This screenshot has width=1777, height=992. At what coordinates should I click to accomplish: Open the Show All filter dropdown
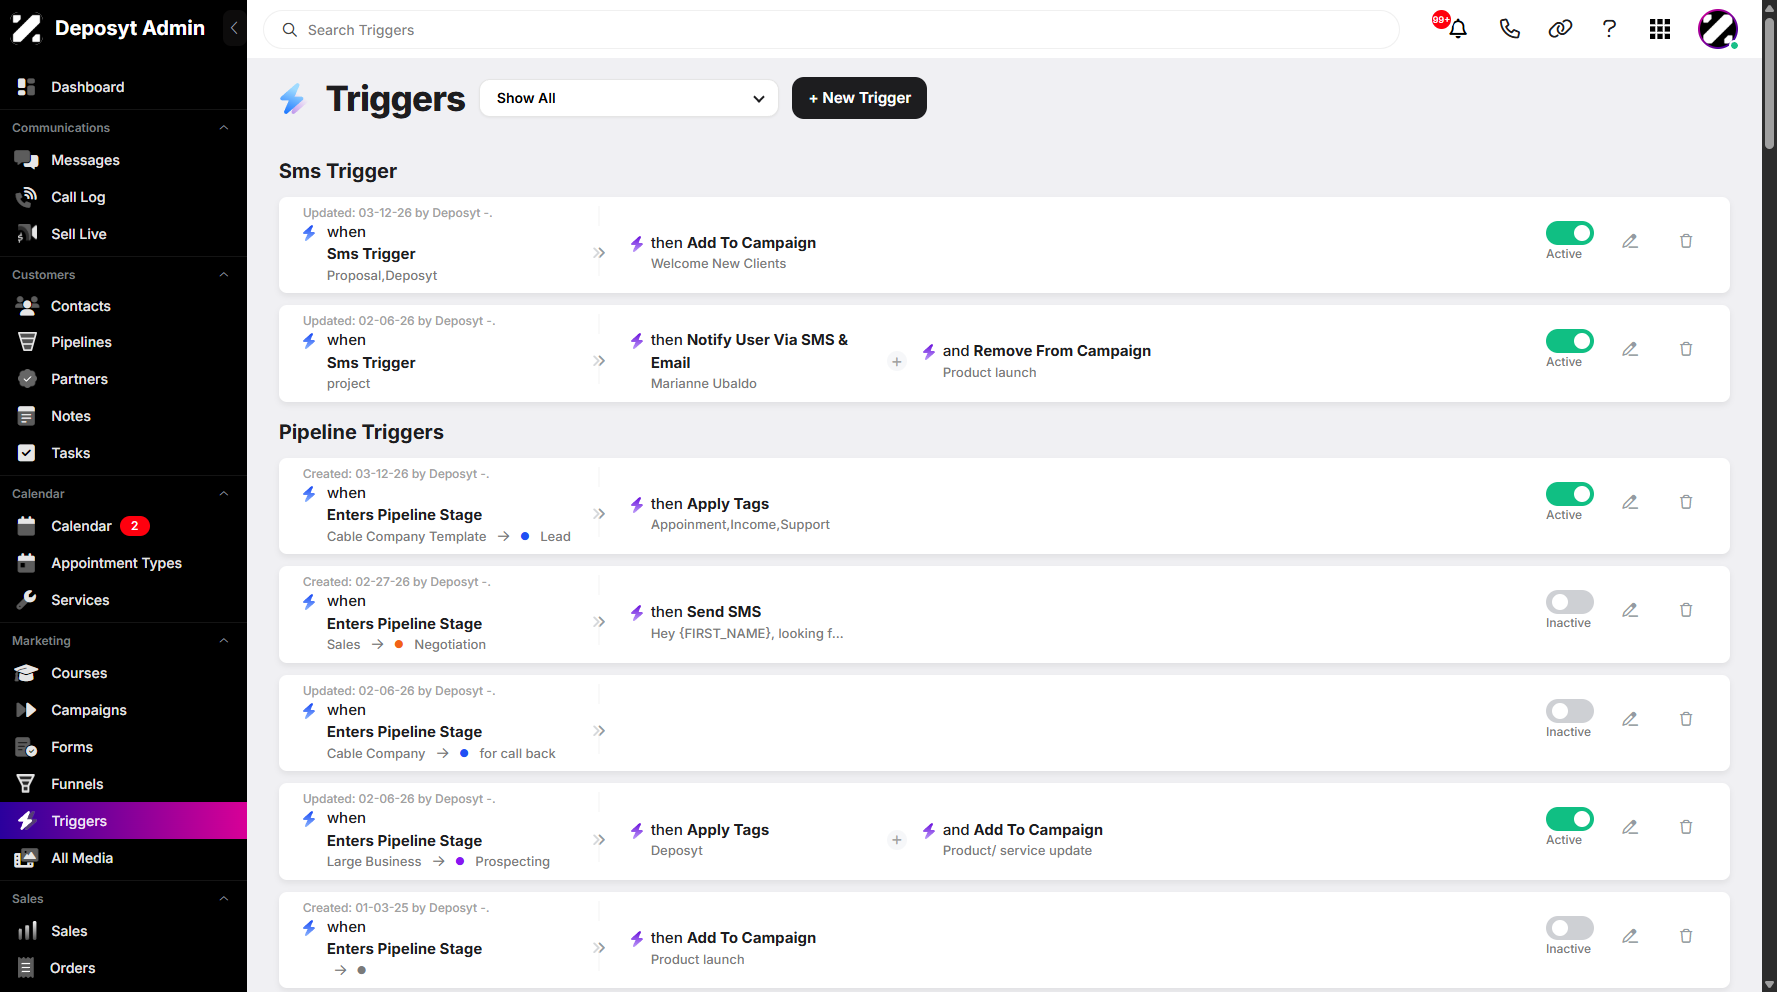click(629, 98)
